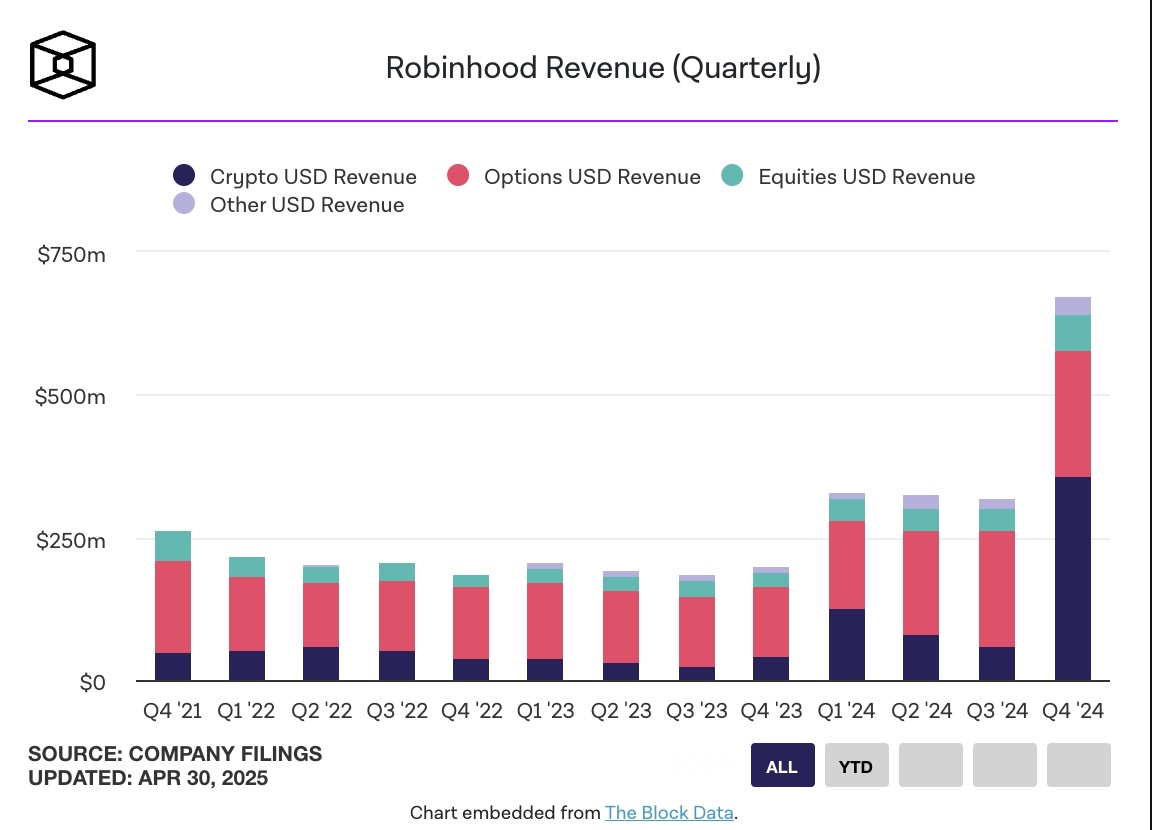
Task: Click the Equities USD Revenue legend label
Action: coord(867,177)
